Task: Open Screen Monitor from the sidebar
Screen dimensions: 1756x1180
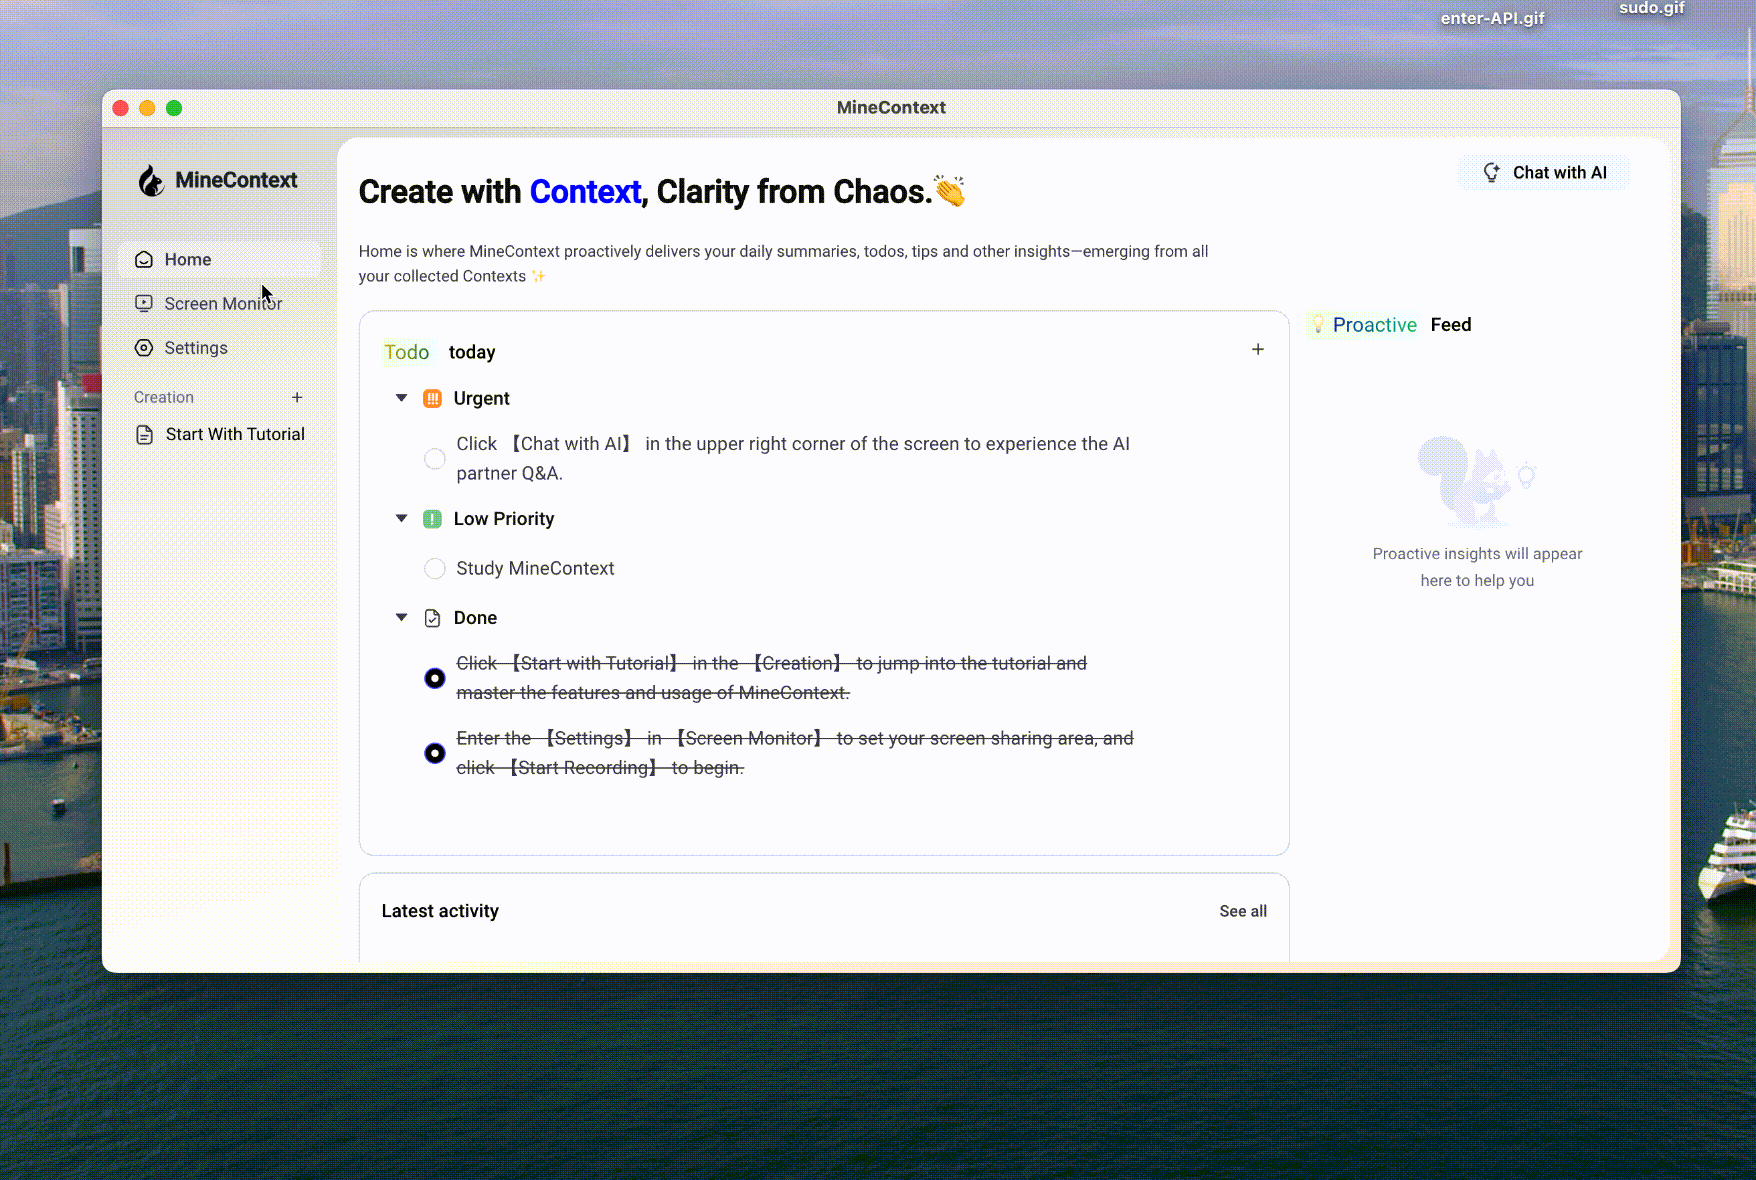Action: (222, 304)
